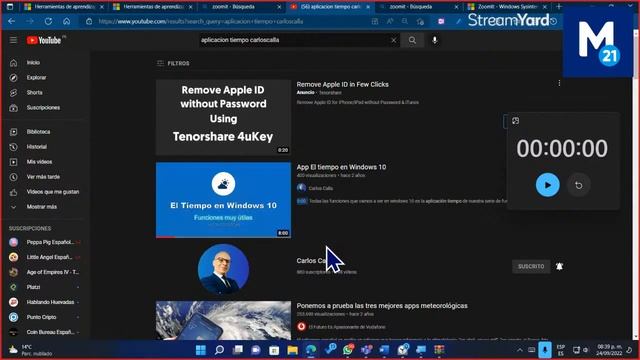Viewport: 640px width, 360px height.
Task: Toggle the SUSCRITO subscription button
Action: [x=531, y=266]
